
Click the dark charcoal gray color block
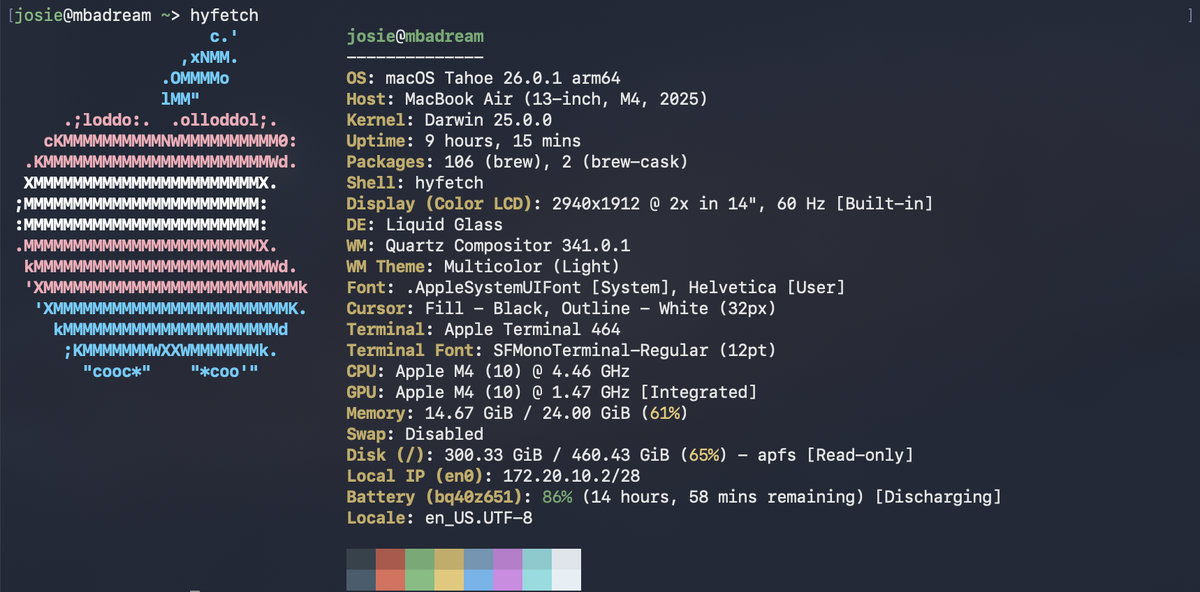361,559
